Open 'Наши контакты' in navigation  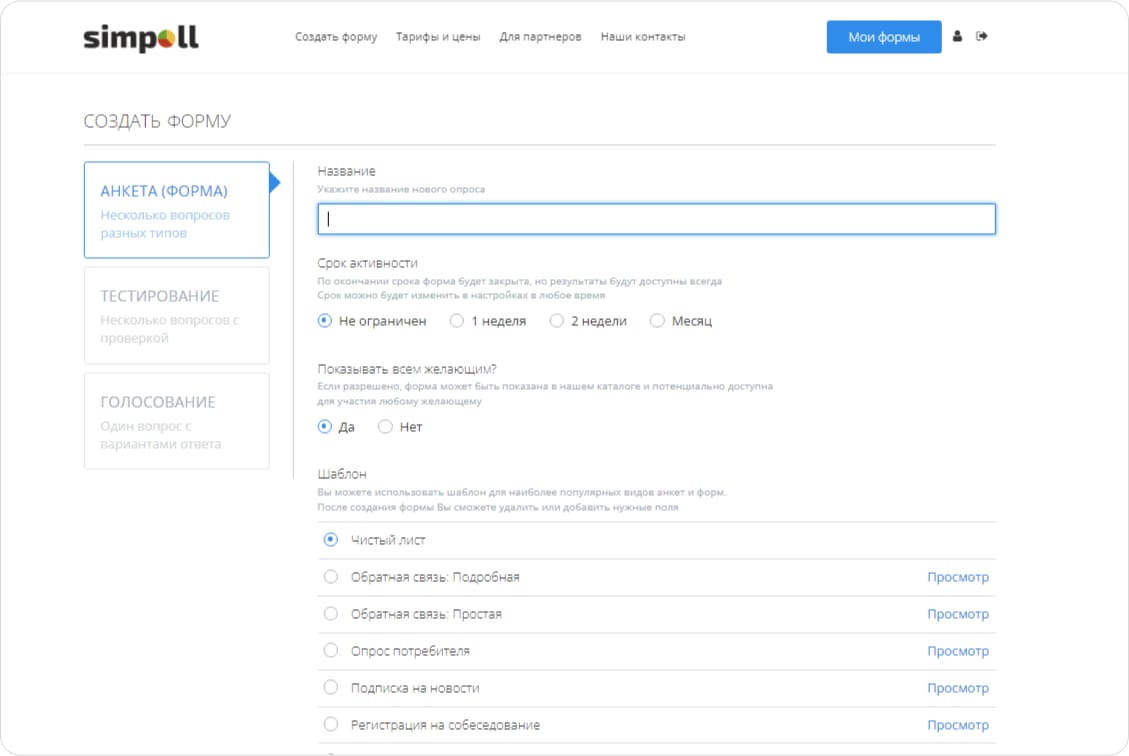(x=643, y=37)
